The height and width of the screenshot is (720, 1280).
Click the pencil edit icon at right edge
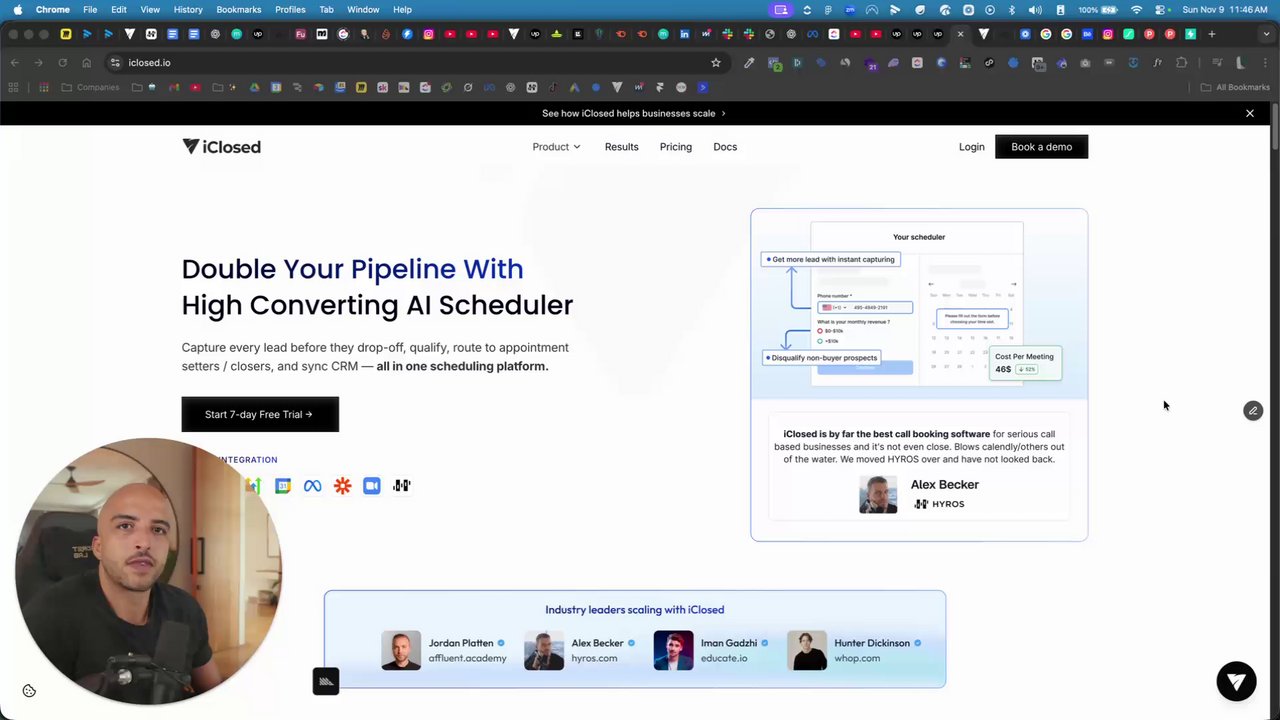(1253, 411)
